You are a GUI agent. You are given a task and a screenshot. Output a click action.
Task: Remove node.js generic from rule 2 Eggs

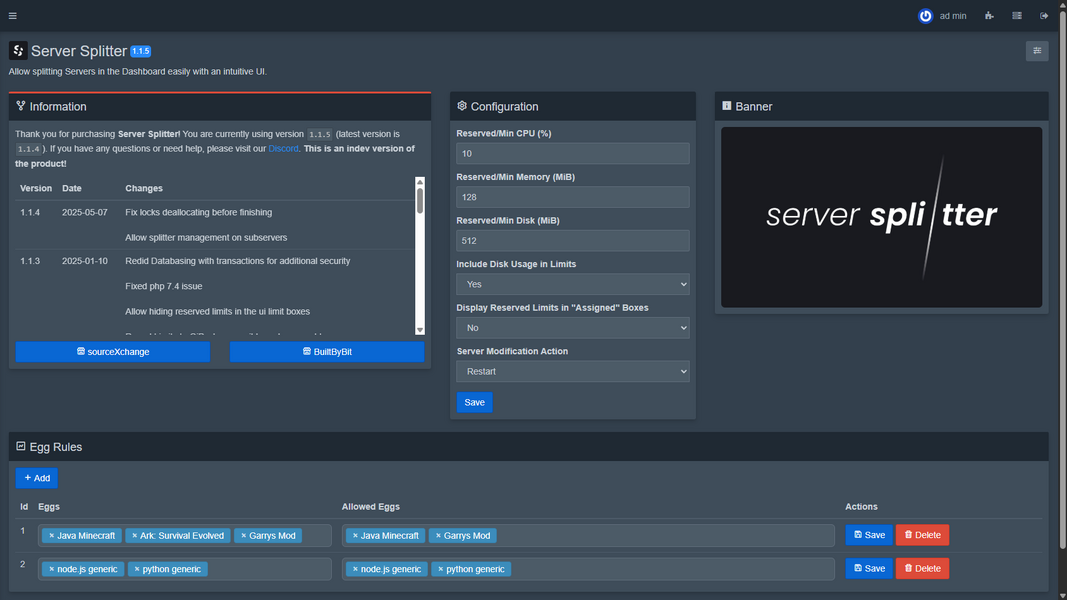(51, 569)
